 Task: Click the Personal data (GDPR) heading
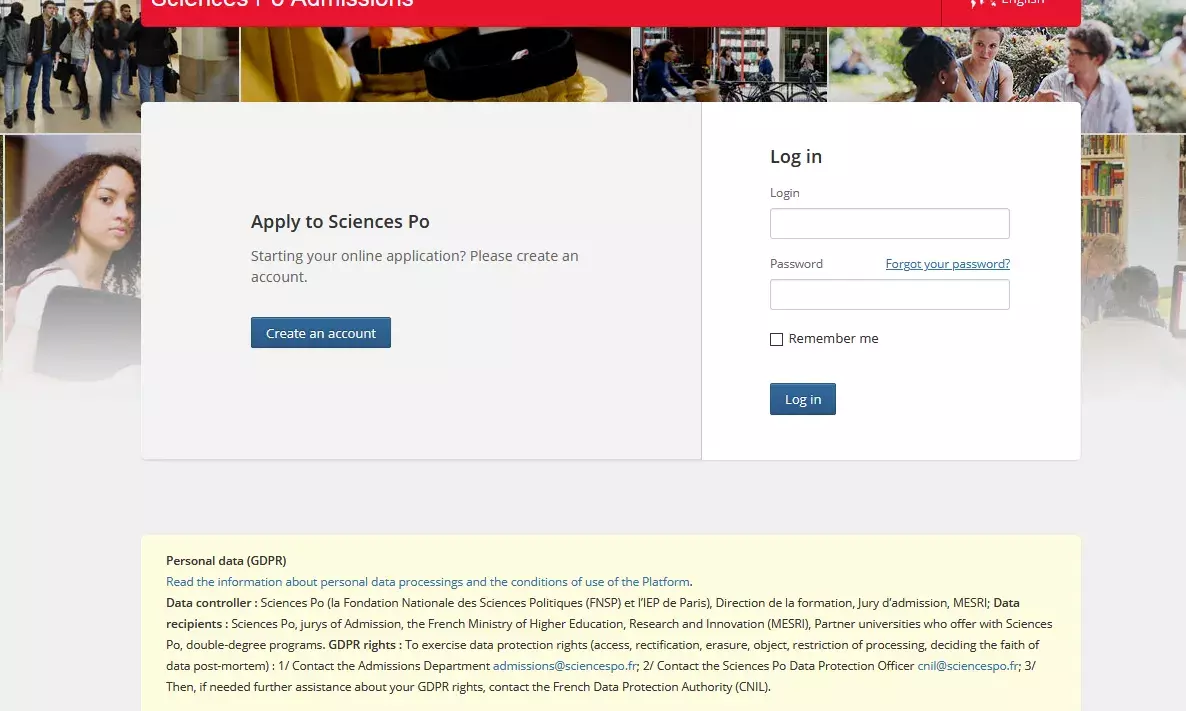(226, 561)
